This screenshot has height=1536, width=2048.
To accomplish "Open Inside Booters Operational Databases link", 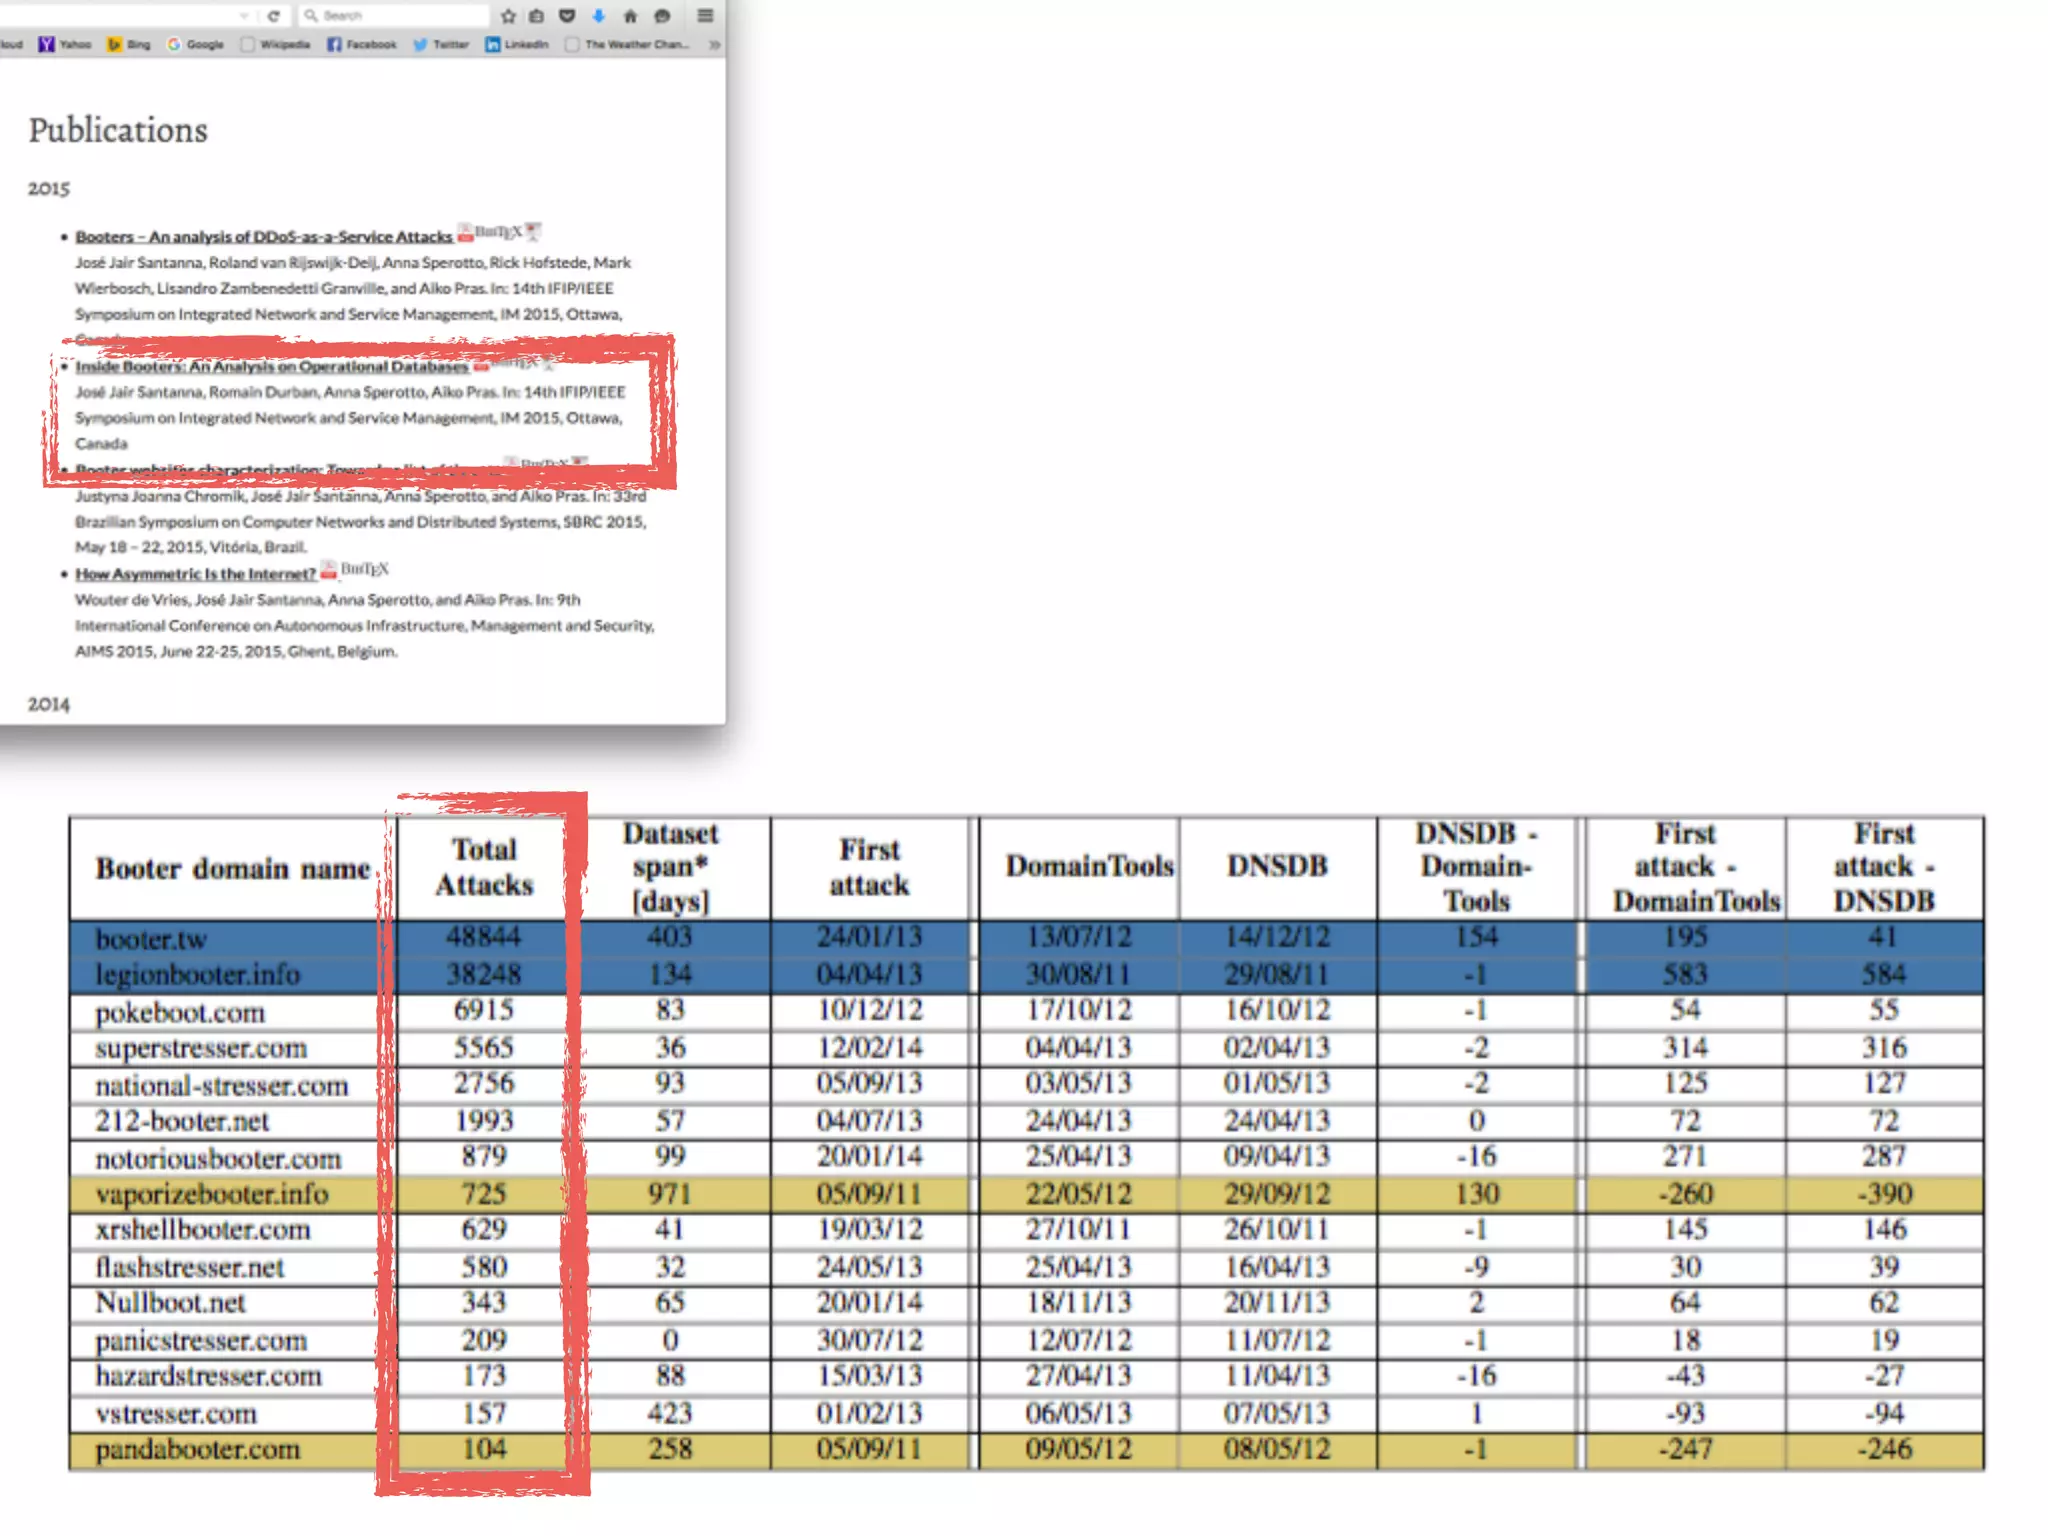I will click(x=271, y=367).
